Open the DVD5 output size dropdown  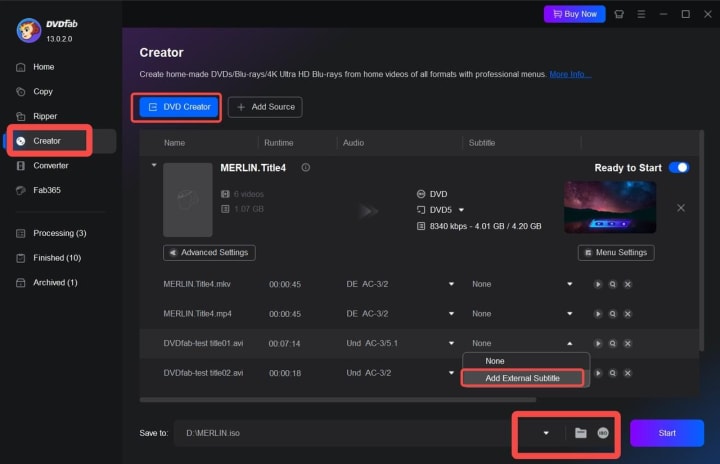[x=461, y=210]
